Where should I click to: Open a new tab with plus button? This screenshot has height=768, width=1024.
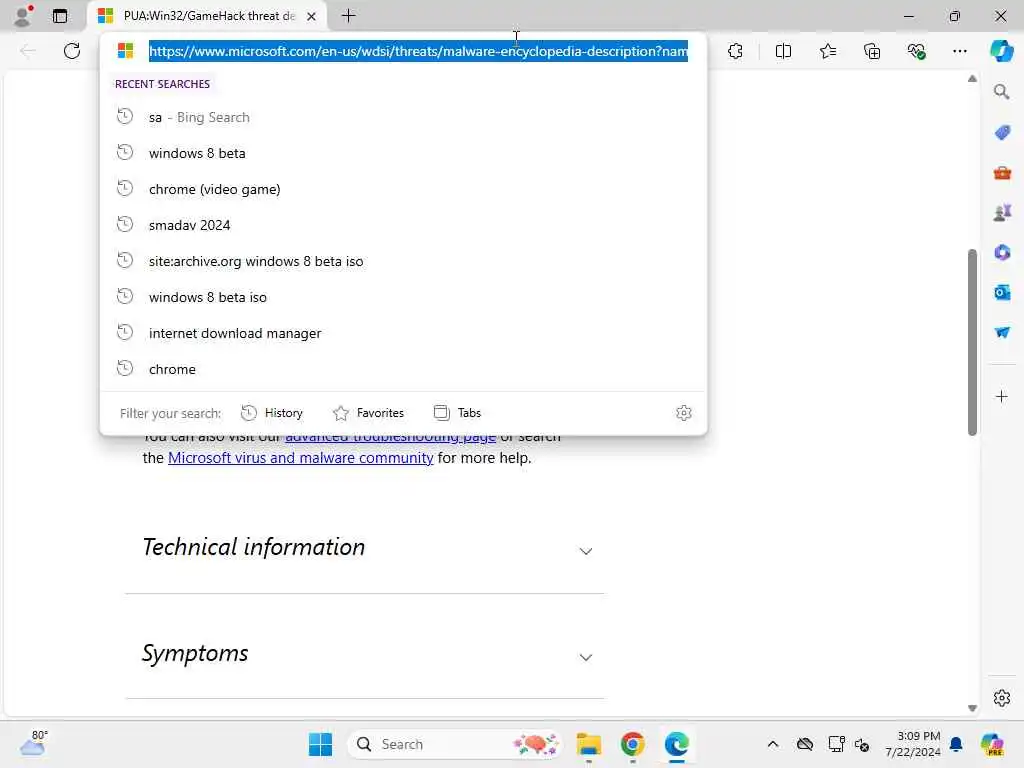pyautogui.click(x=349, y=16)
